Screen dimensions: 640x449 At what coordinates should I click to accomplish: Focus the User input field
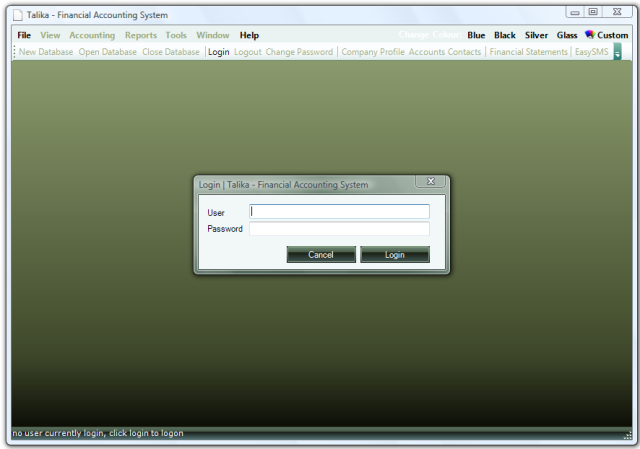pos(339,212)
